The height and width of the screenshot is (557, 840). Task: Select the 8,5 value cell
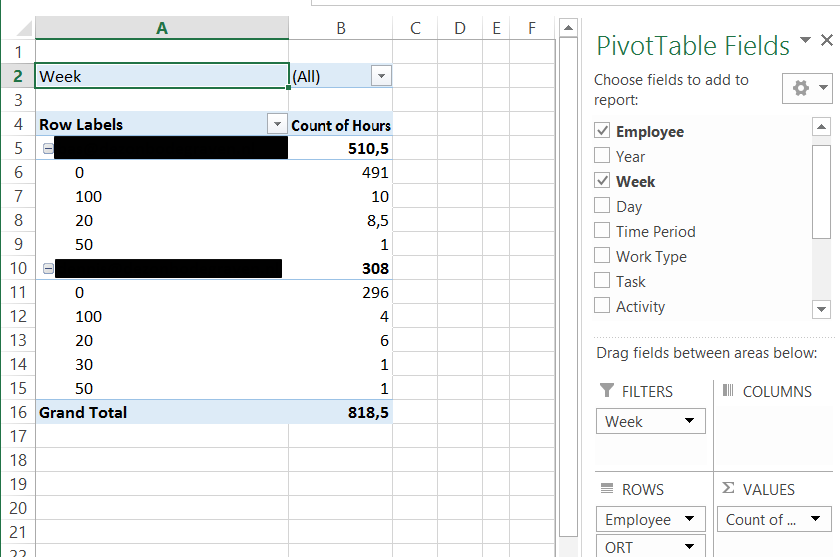click(341, 220)
